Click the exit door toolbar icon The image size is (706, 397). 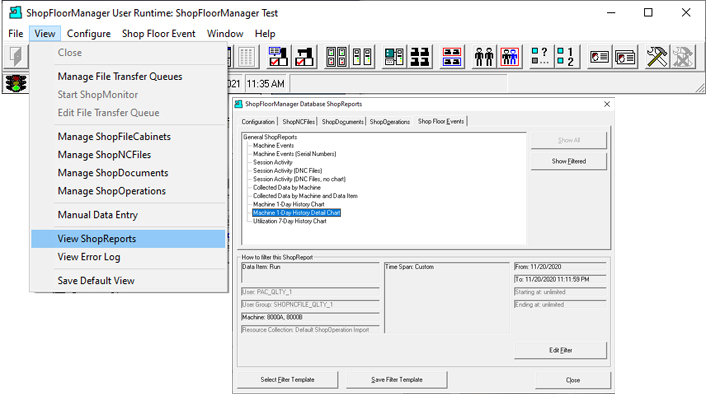coord(16,57)
